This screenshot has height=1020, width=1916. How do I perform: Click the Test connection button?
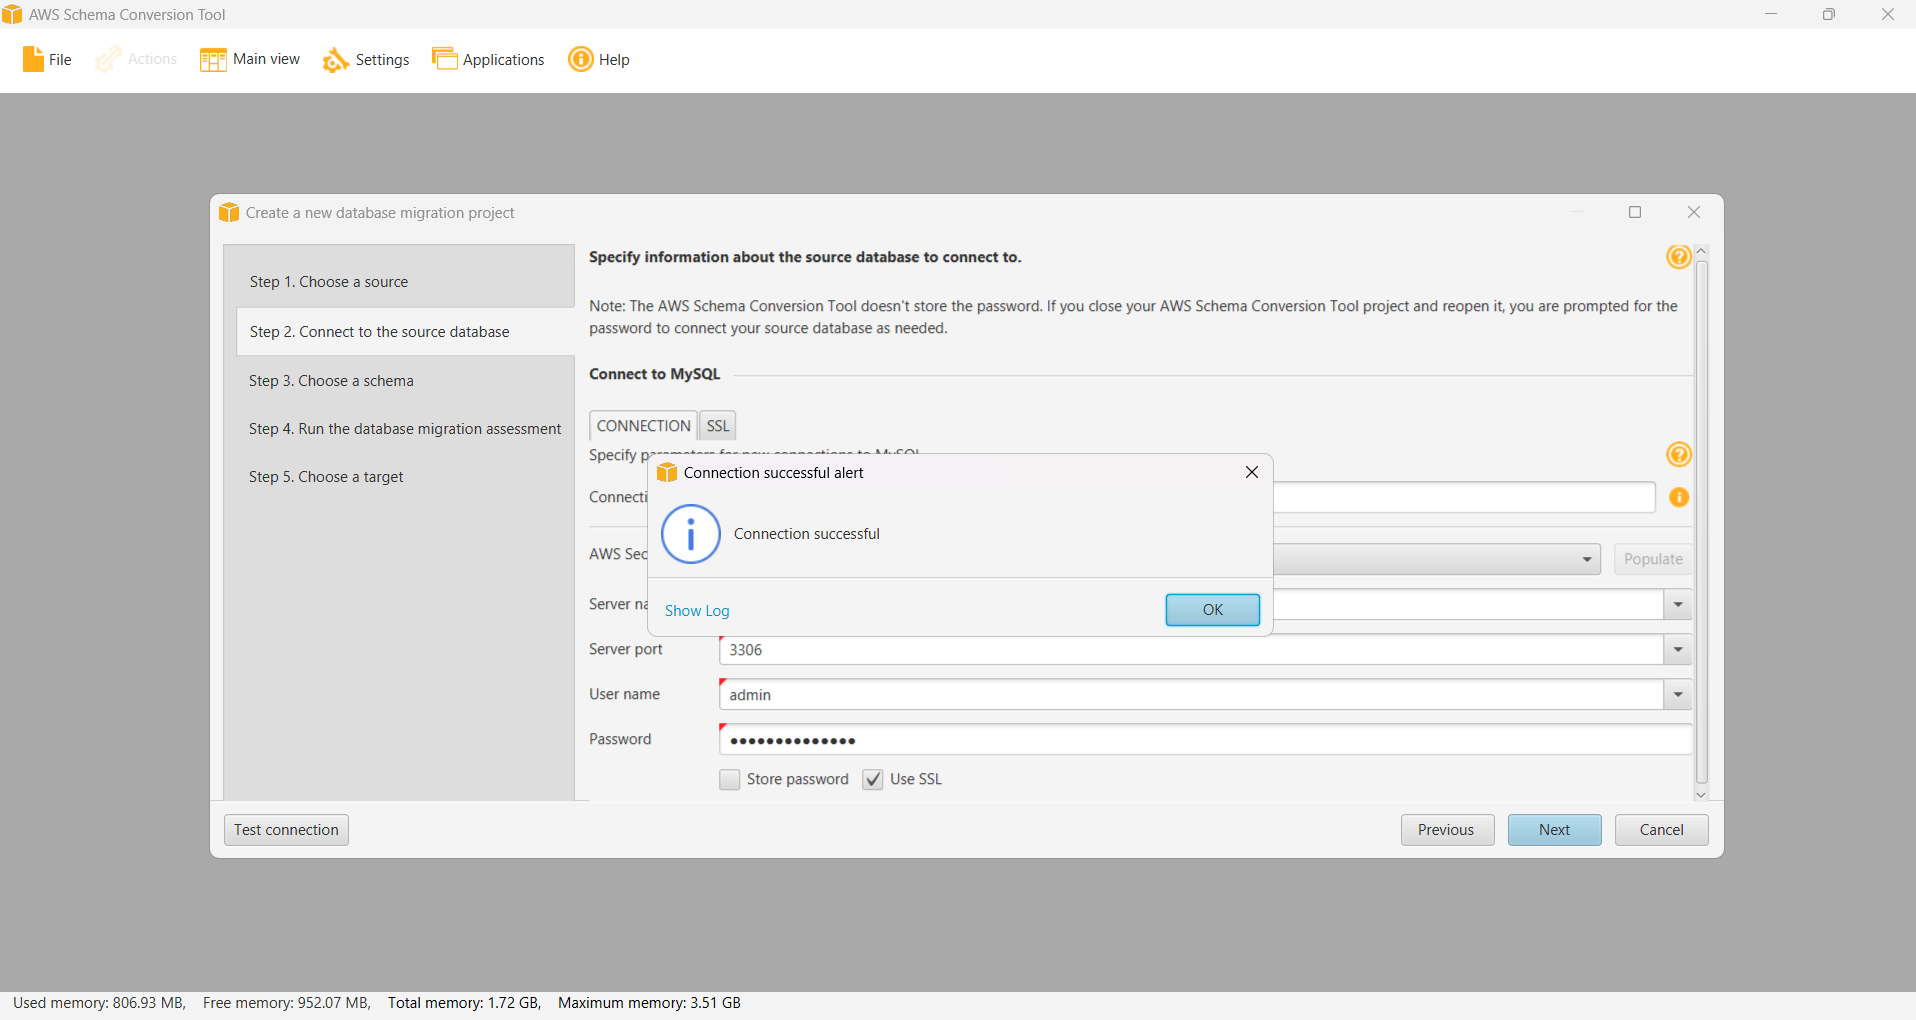click(x=286, y=830)
